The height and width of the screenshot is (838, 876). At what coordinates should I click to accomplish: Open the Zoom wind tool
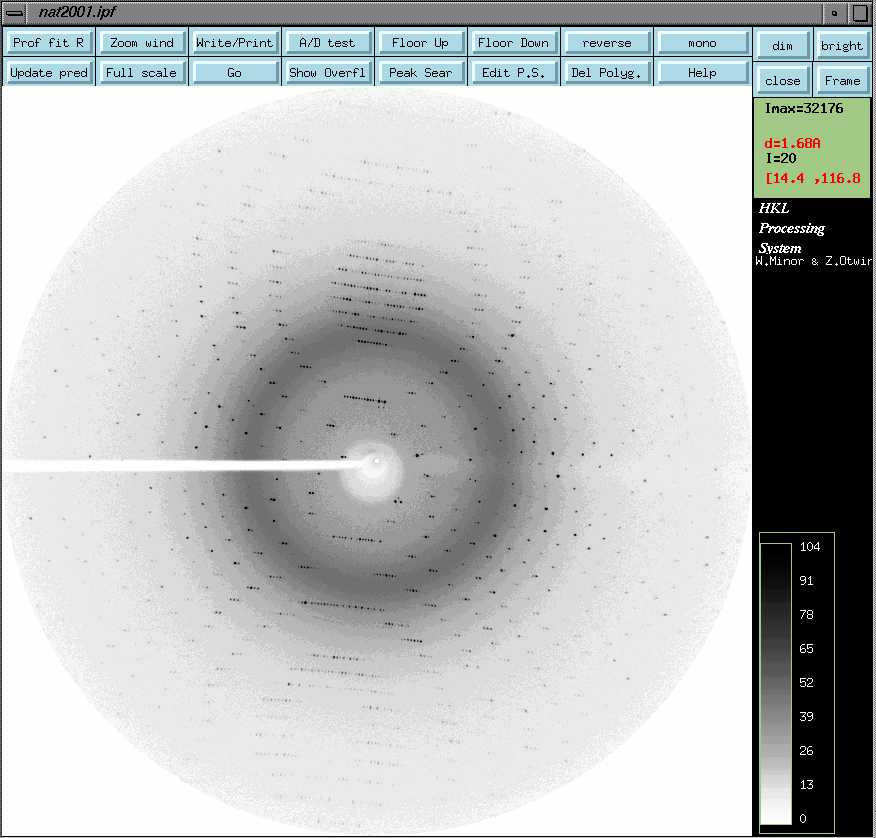[141, 43]
